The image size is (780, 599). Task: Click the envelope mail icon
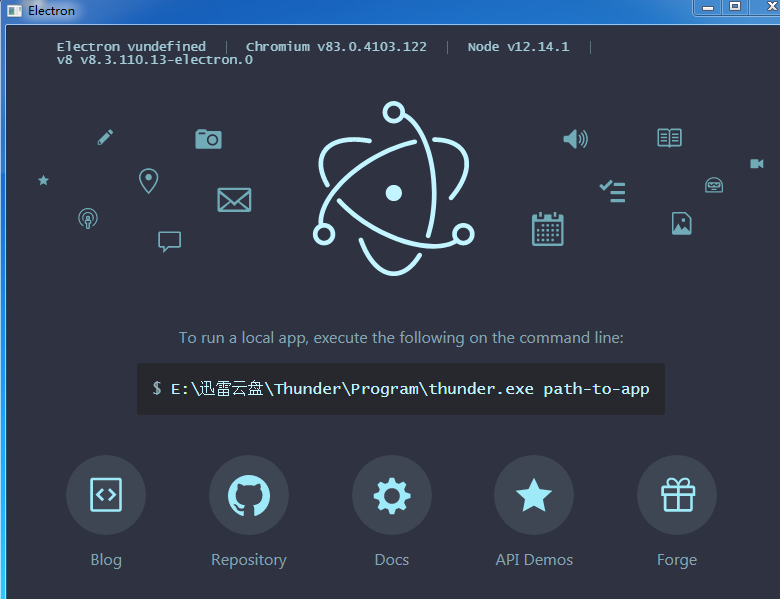pos(234,200)
